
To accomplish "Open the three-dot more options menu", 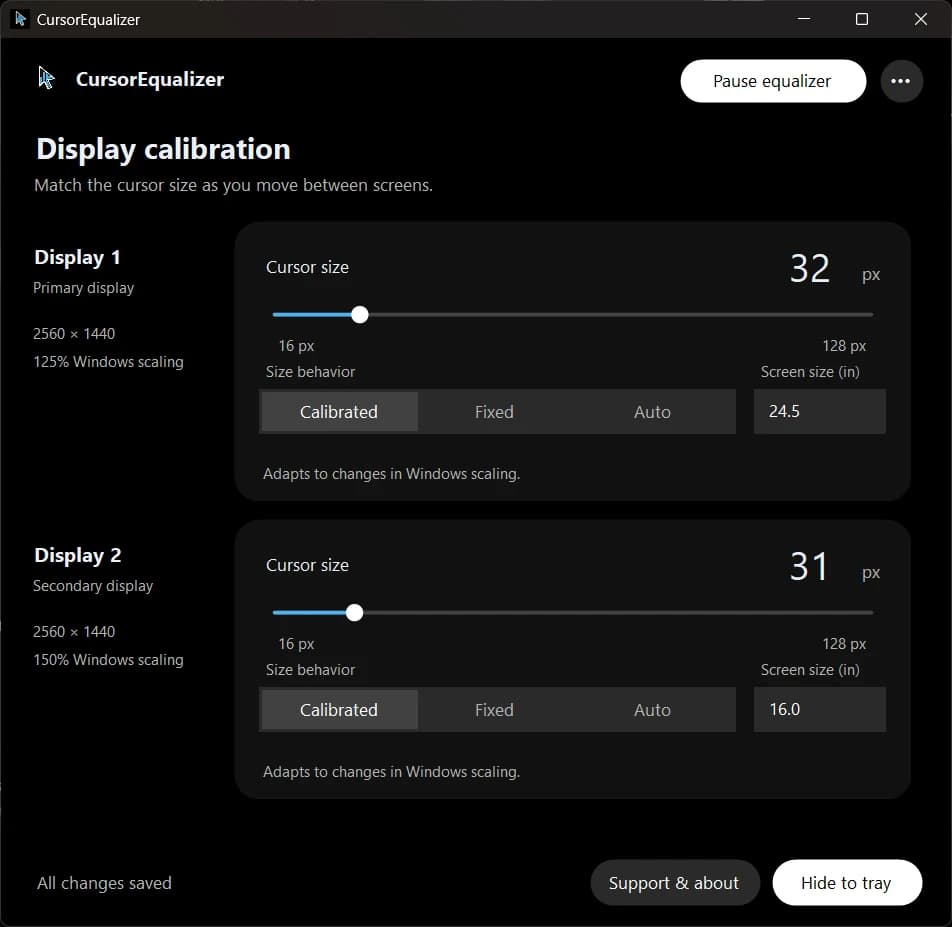I will tap(901, 81).
